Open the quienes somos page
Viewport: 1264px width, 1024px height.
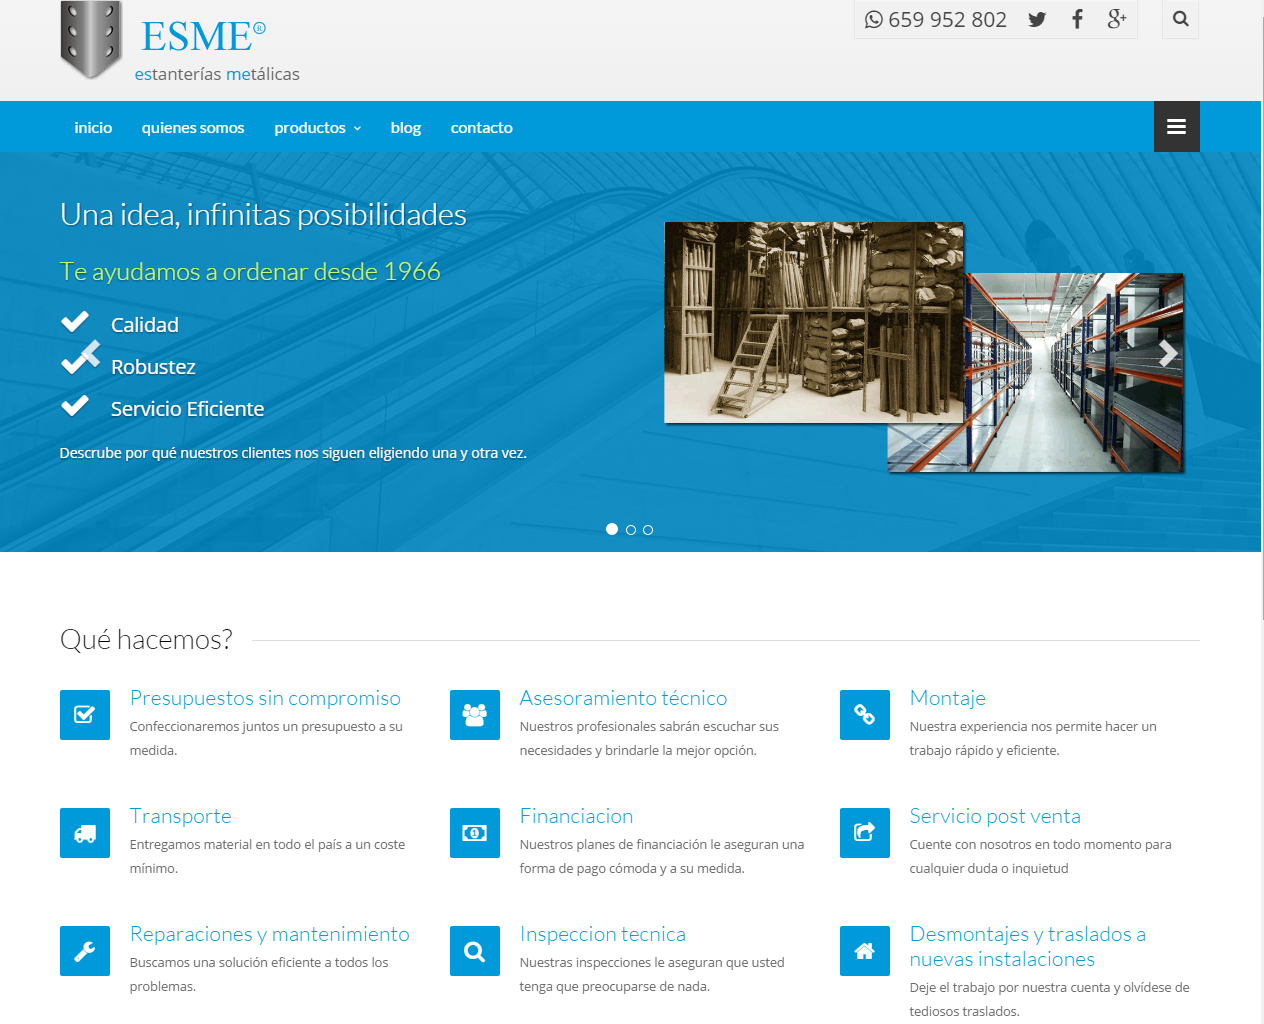point(193,128)
